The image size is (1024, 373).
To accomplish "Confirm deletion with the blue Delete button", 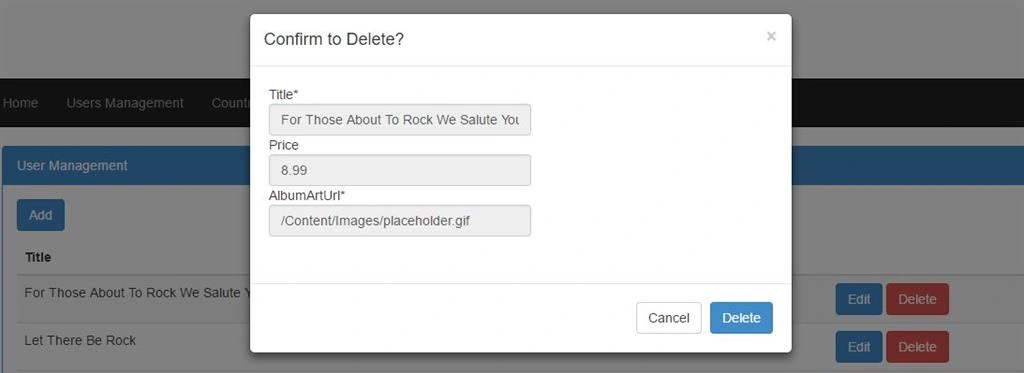I will (x=741, y=317).
